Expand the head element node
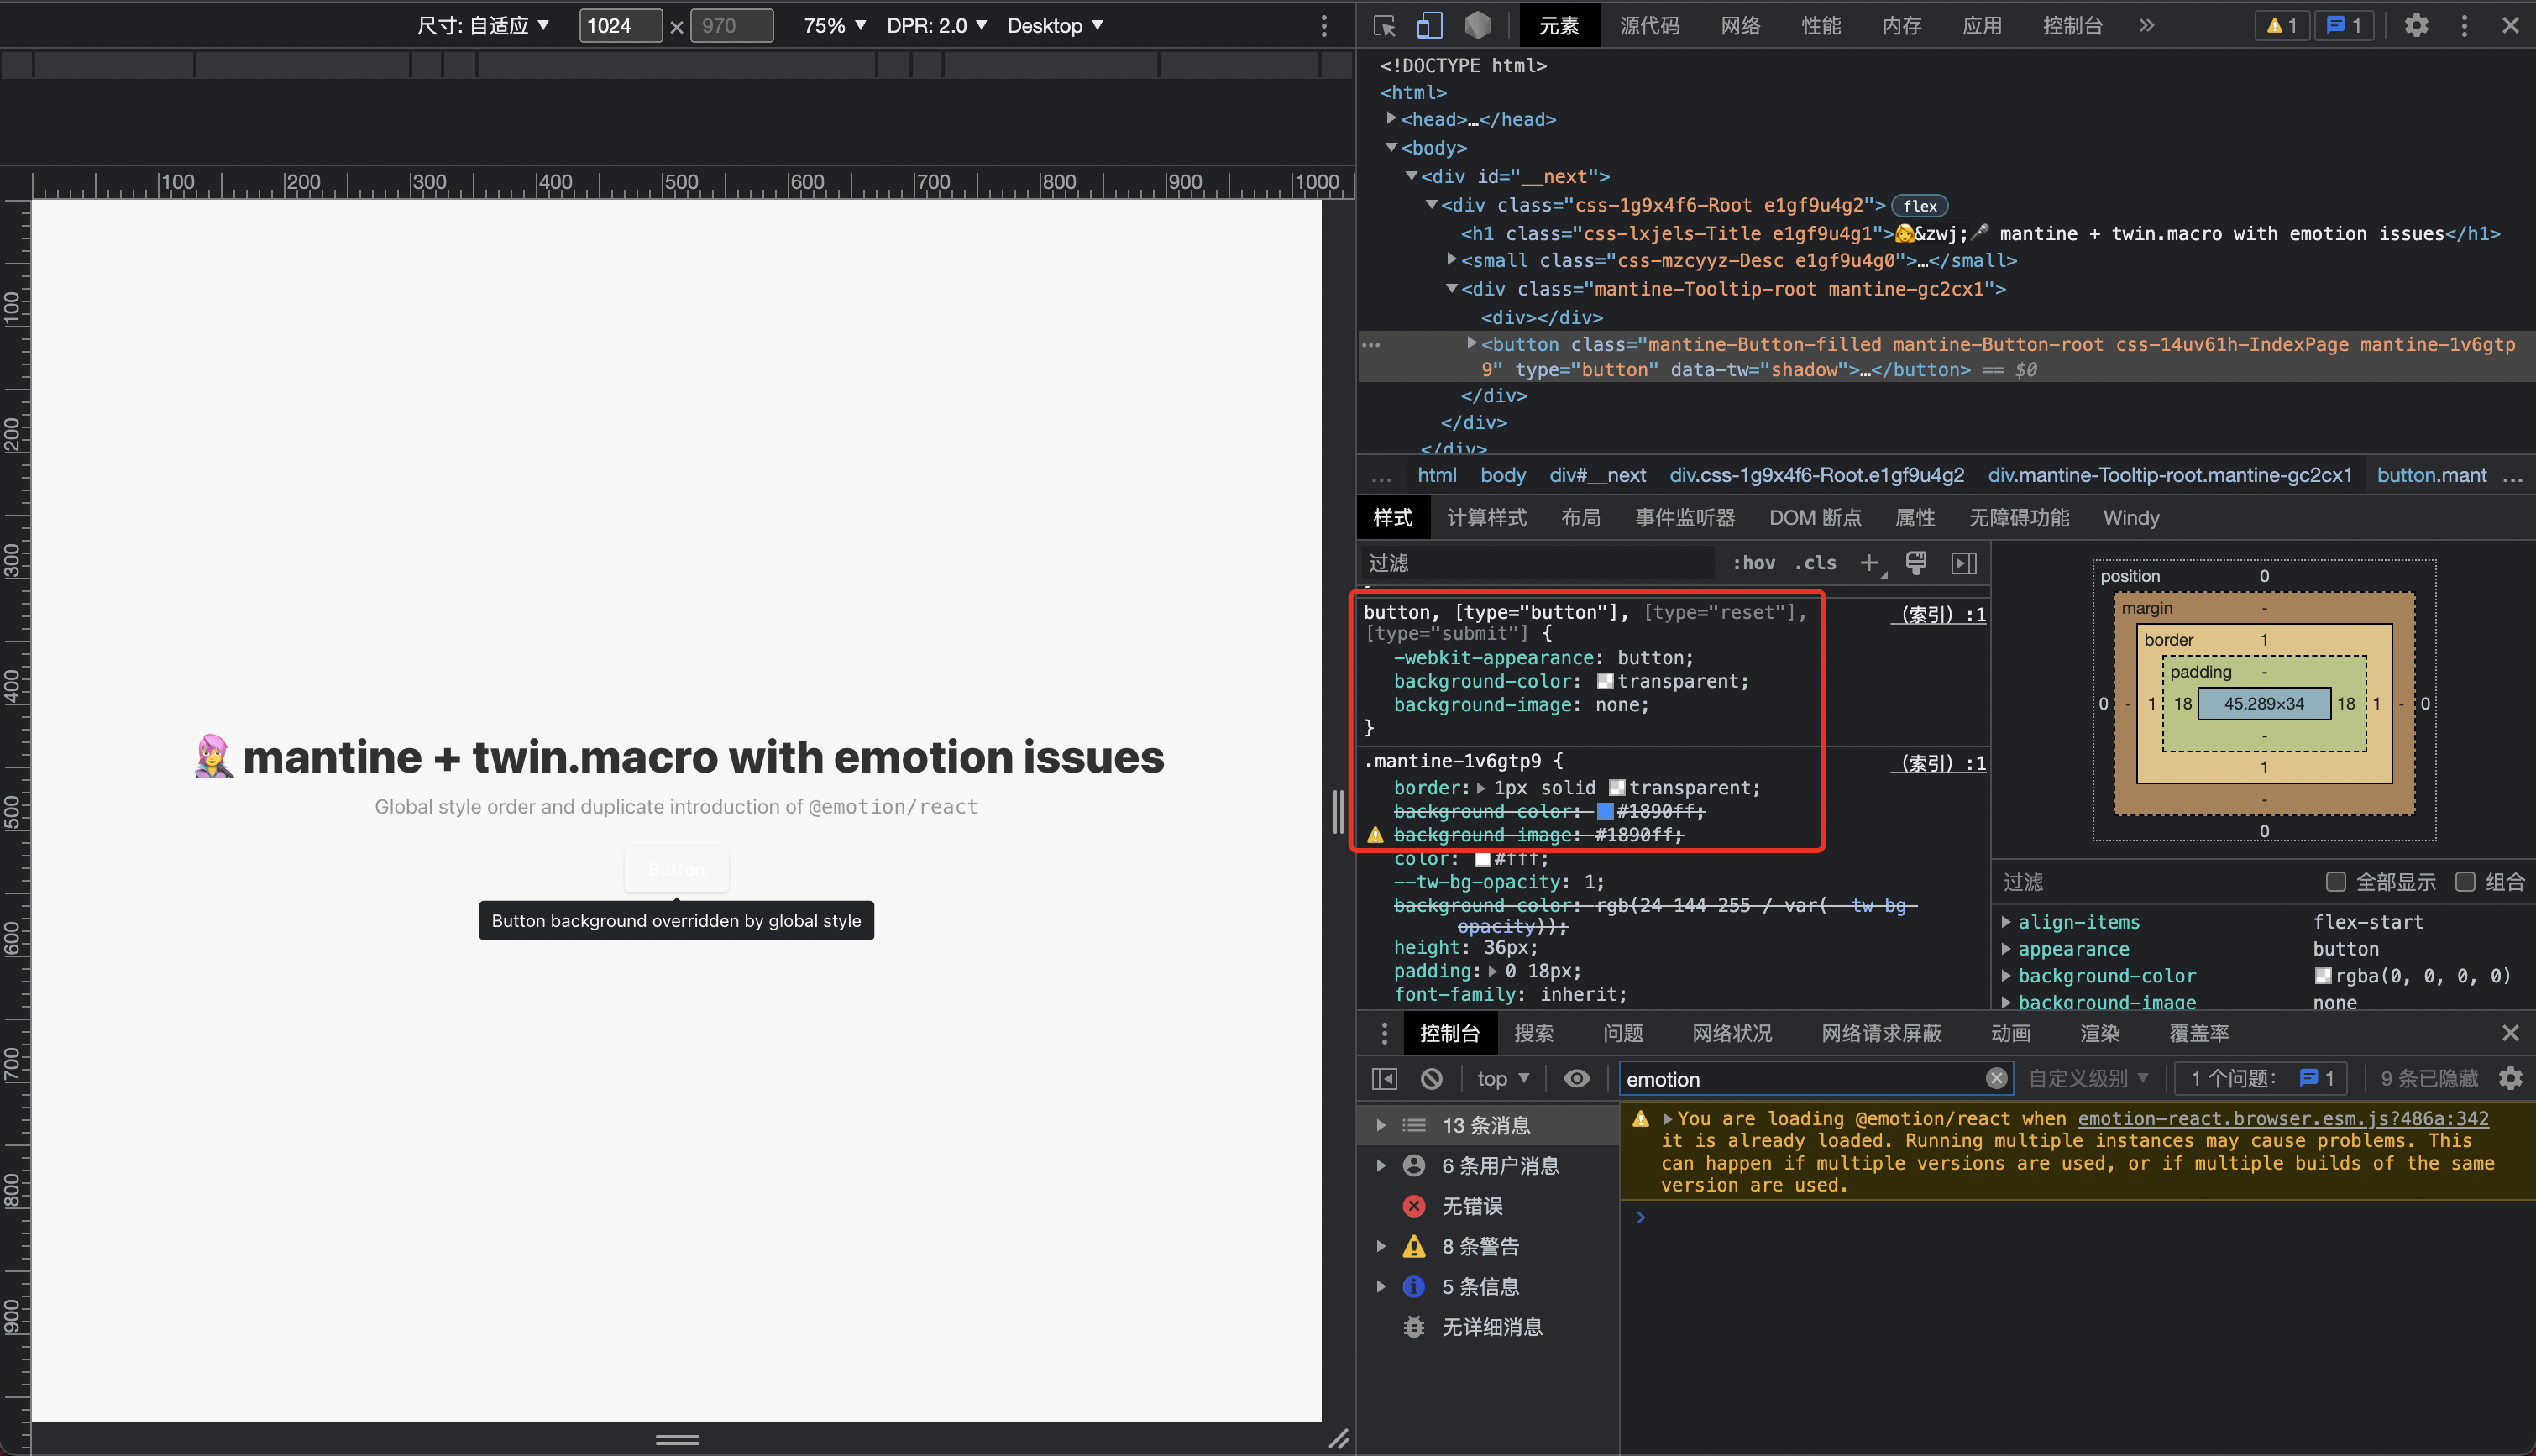Image resolution: width=2536 pixels, height=1456 pixels. pos(1391,118)
